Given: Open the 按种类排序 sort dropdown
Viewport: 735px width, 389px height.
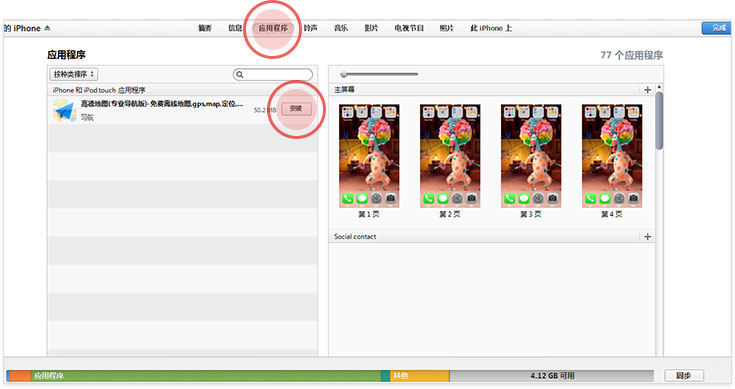Looking at the screenshot, I should pyautogui.click(x=74, y=74).
